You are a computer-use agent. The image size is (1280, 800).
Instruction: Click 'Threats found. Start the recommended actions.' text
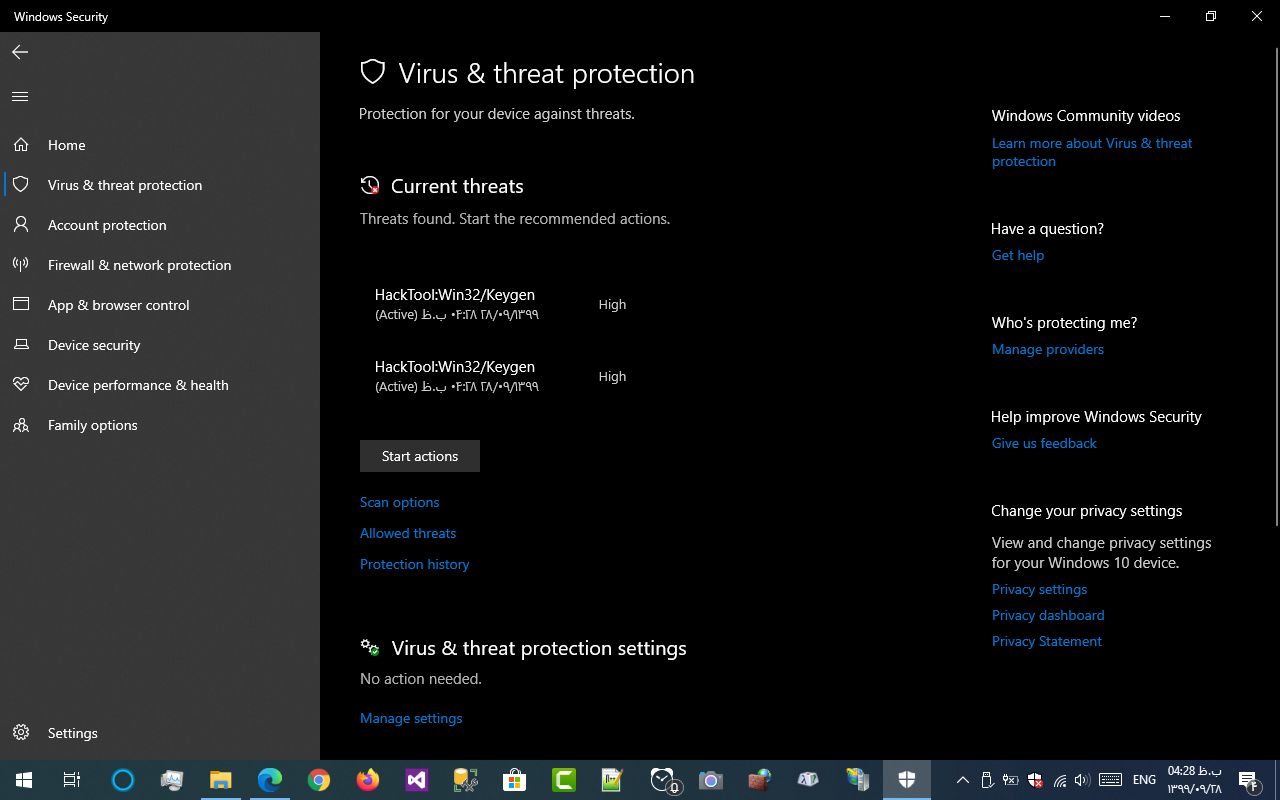coord(515,218)
